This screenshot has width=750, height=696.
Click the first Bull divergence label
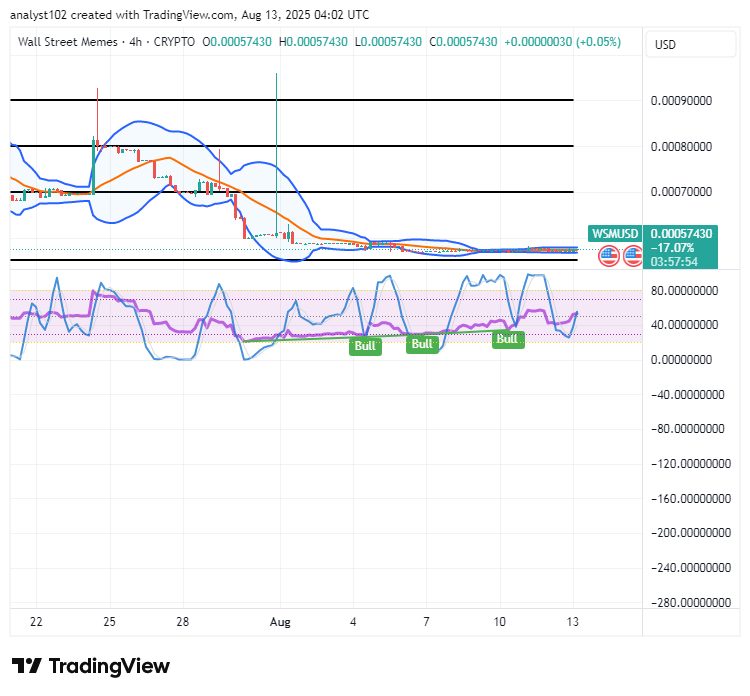(365, 346)
